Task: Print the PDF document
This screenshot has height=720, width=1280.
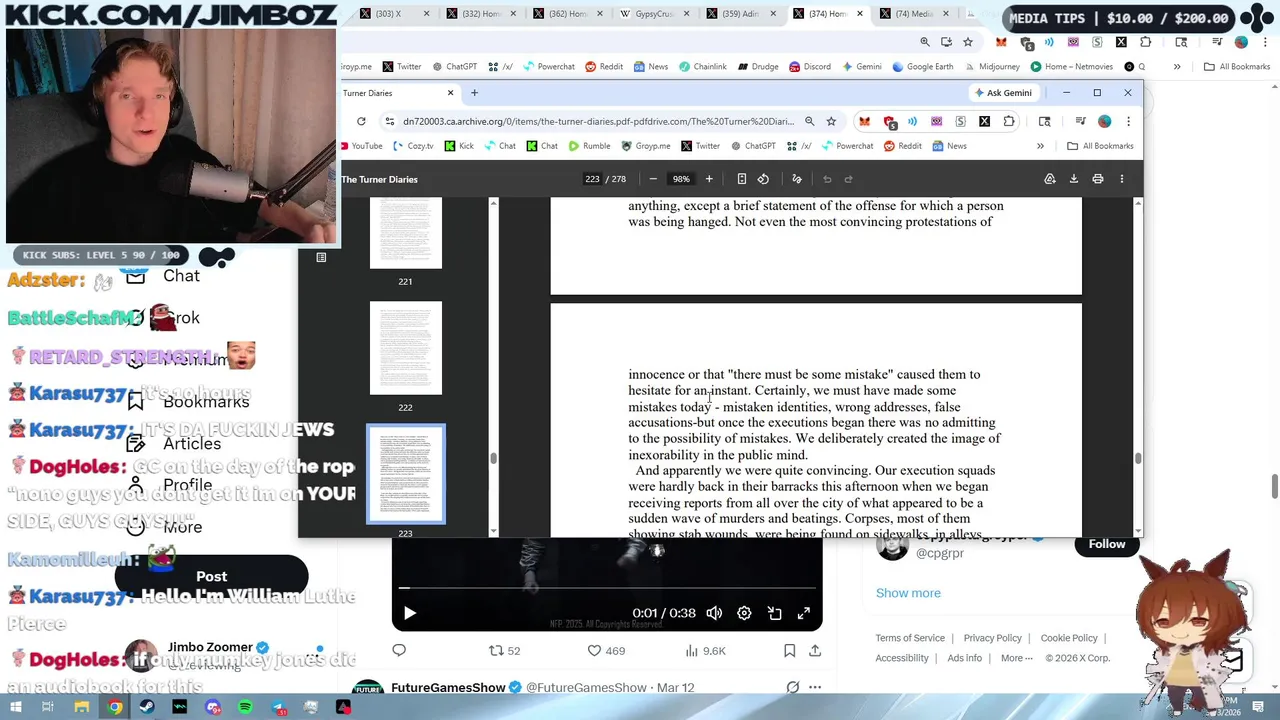Action: tap(1097, 179)
